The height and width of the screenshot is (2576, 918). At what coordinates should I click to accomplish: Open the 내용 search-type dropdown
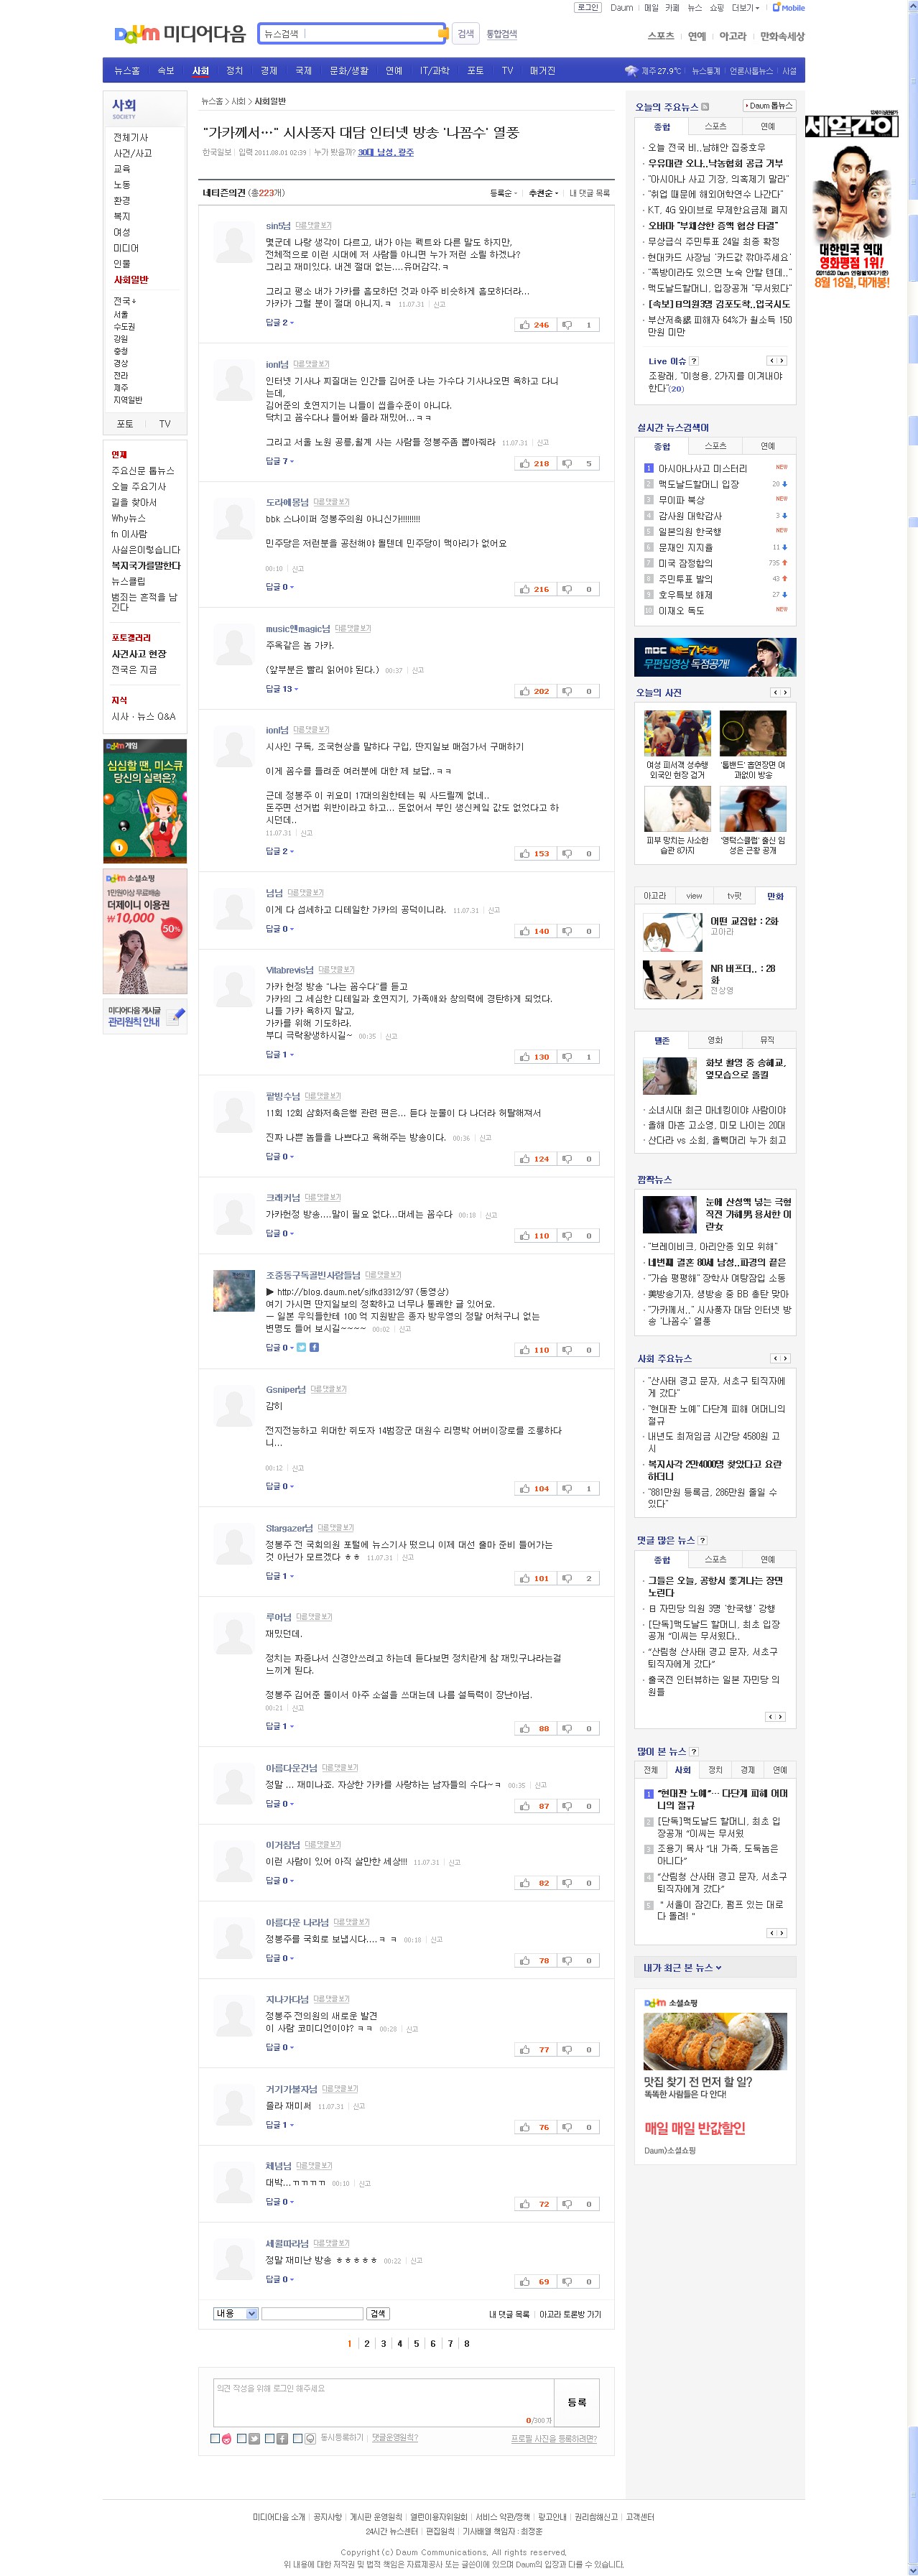coord(236,2313)
